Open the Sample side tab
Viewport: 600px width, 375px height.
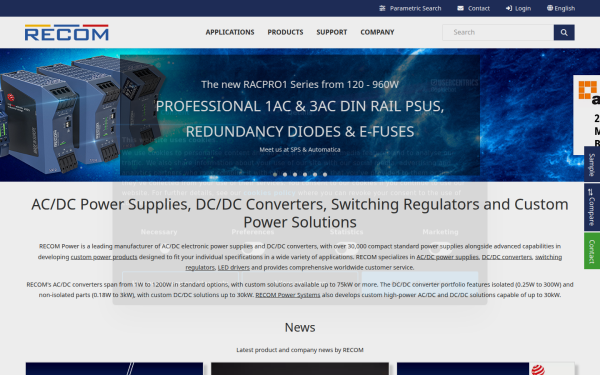click(x=592, y=164)
